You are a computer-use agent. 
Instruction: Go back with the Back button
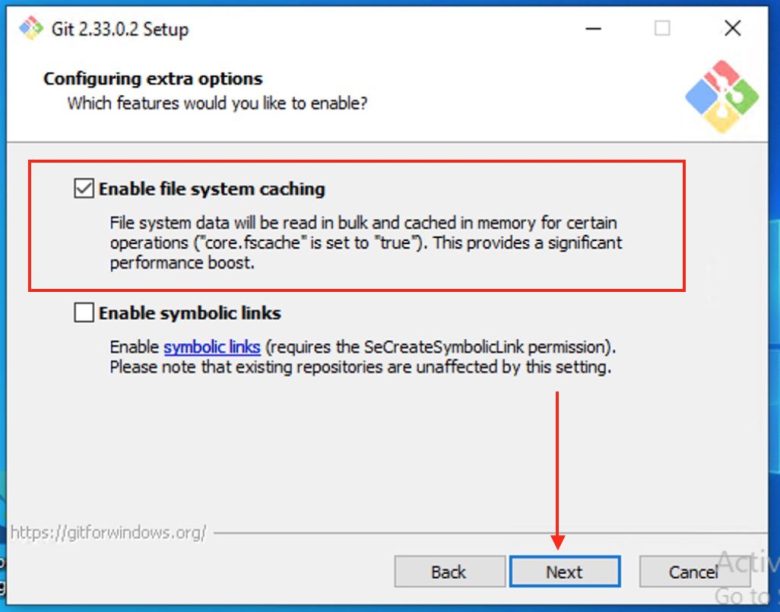tap(450, 572)
